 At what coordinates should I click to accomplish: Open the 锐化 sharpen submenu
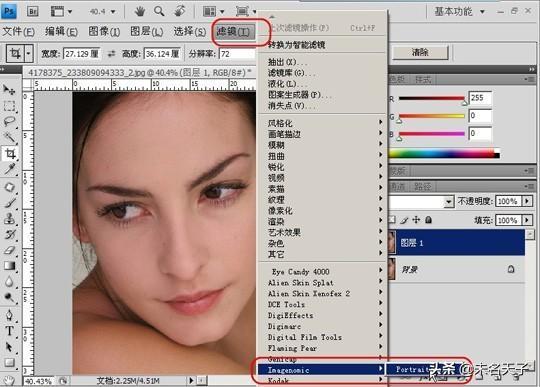[323, 167]
